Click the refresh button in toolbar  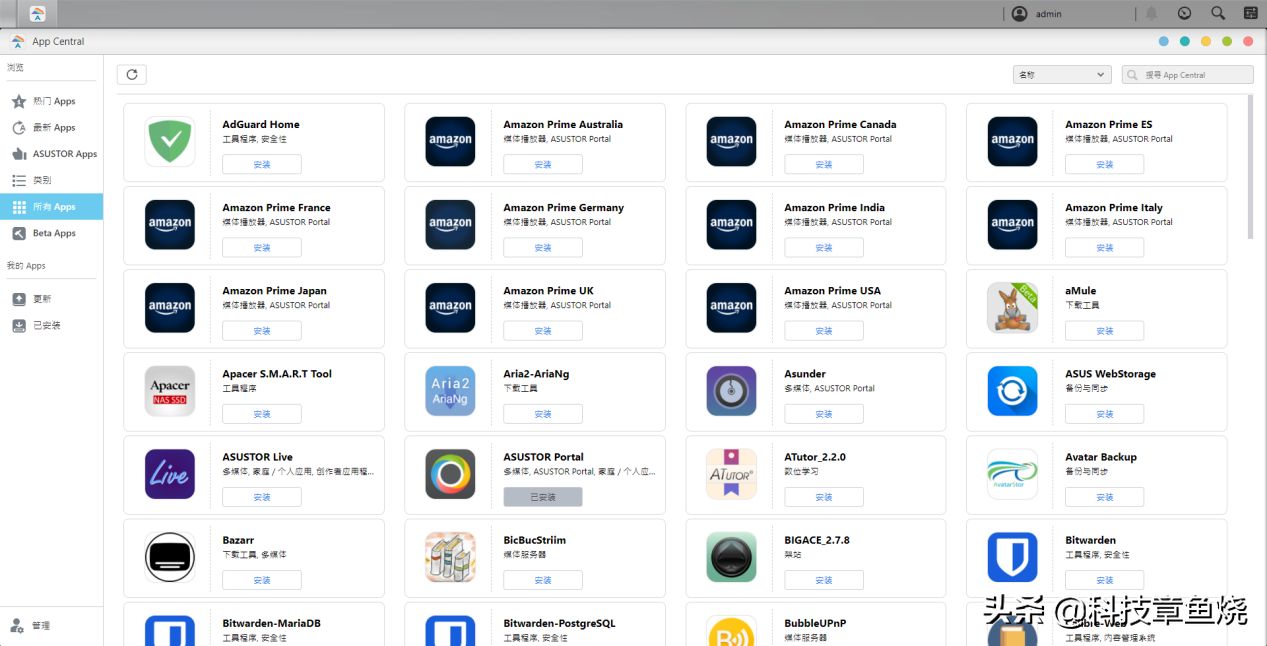(x=131, y=75)
